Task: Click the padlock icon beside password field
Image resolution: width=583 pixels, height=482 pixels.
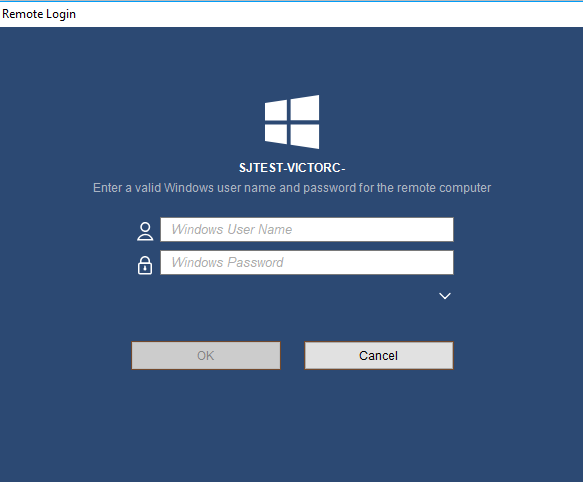Action: pyautogui.click(x=145, y=265)
